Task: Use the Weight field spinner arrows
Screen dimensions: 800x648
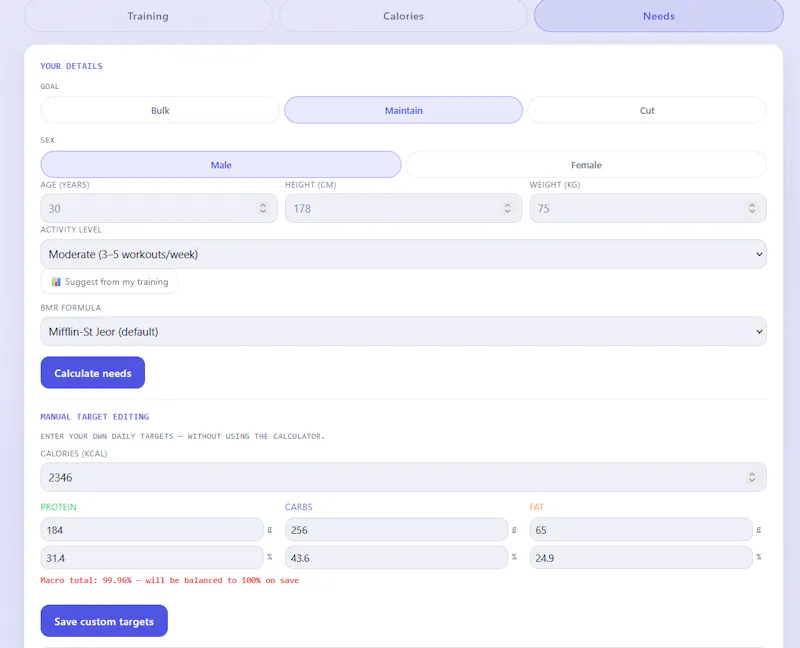Action: (x=752, y=208)
